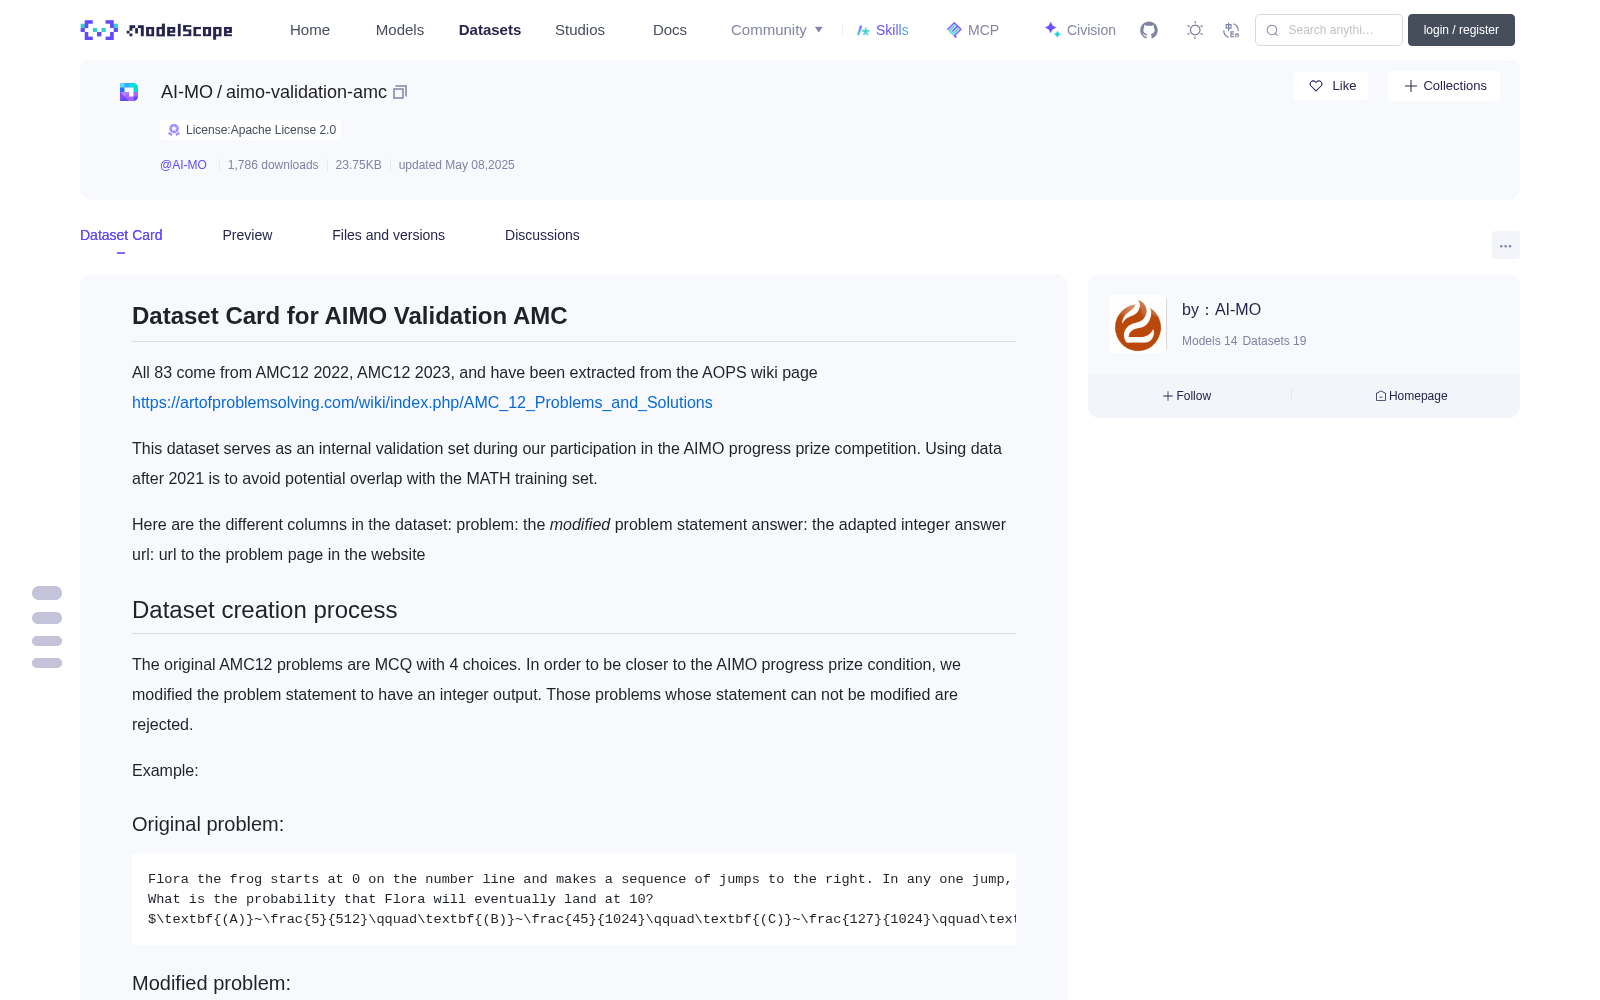1600x1000 pixels.
Task: Open the Docs menu item
Action: tap(670, 30)
